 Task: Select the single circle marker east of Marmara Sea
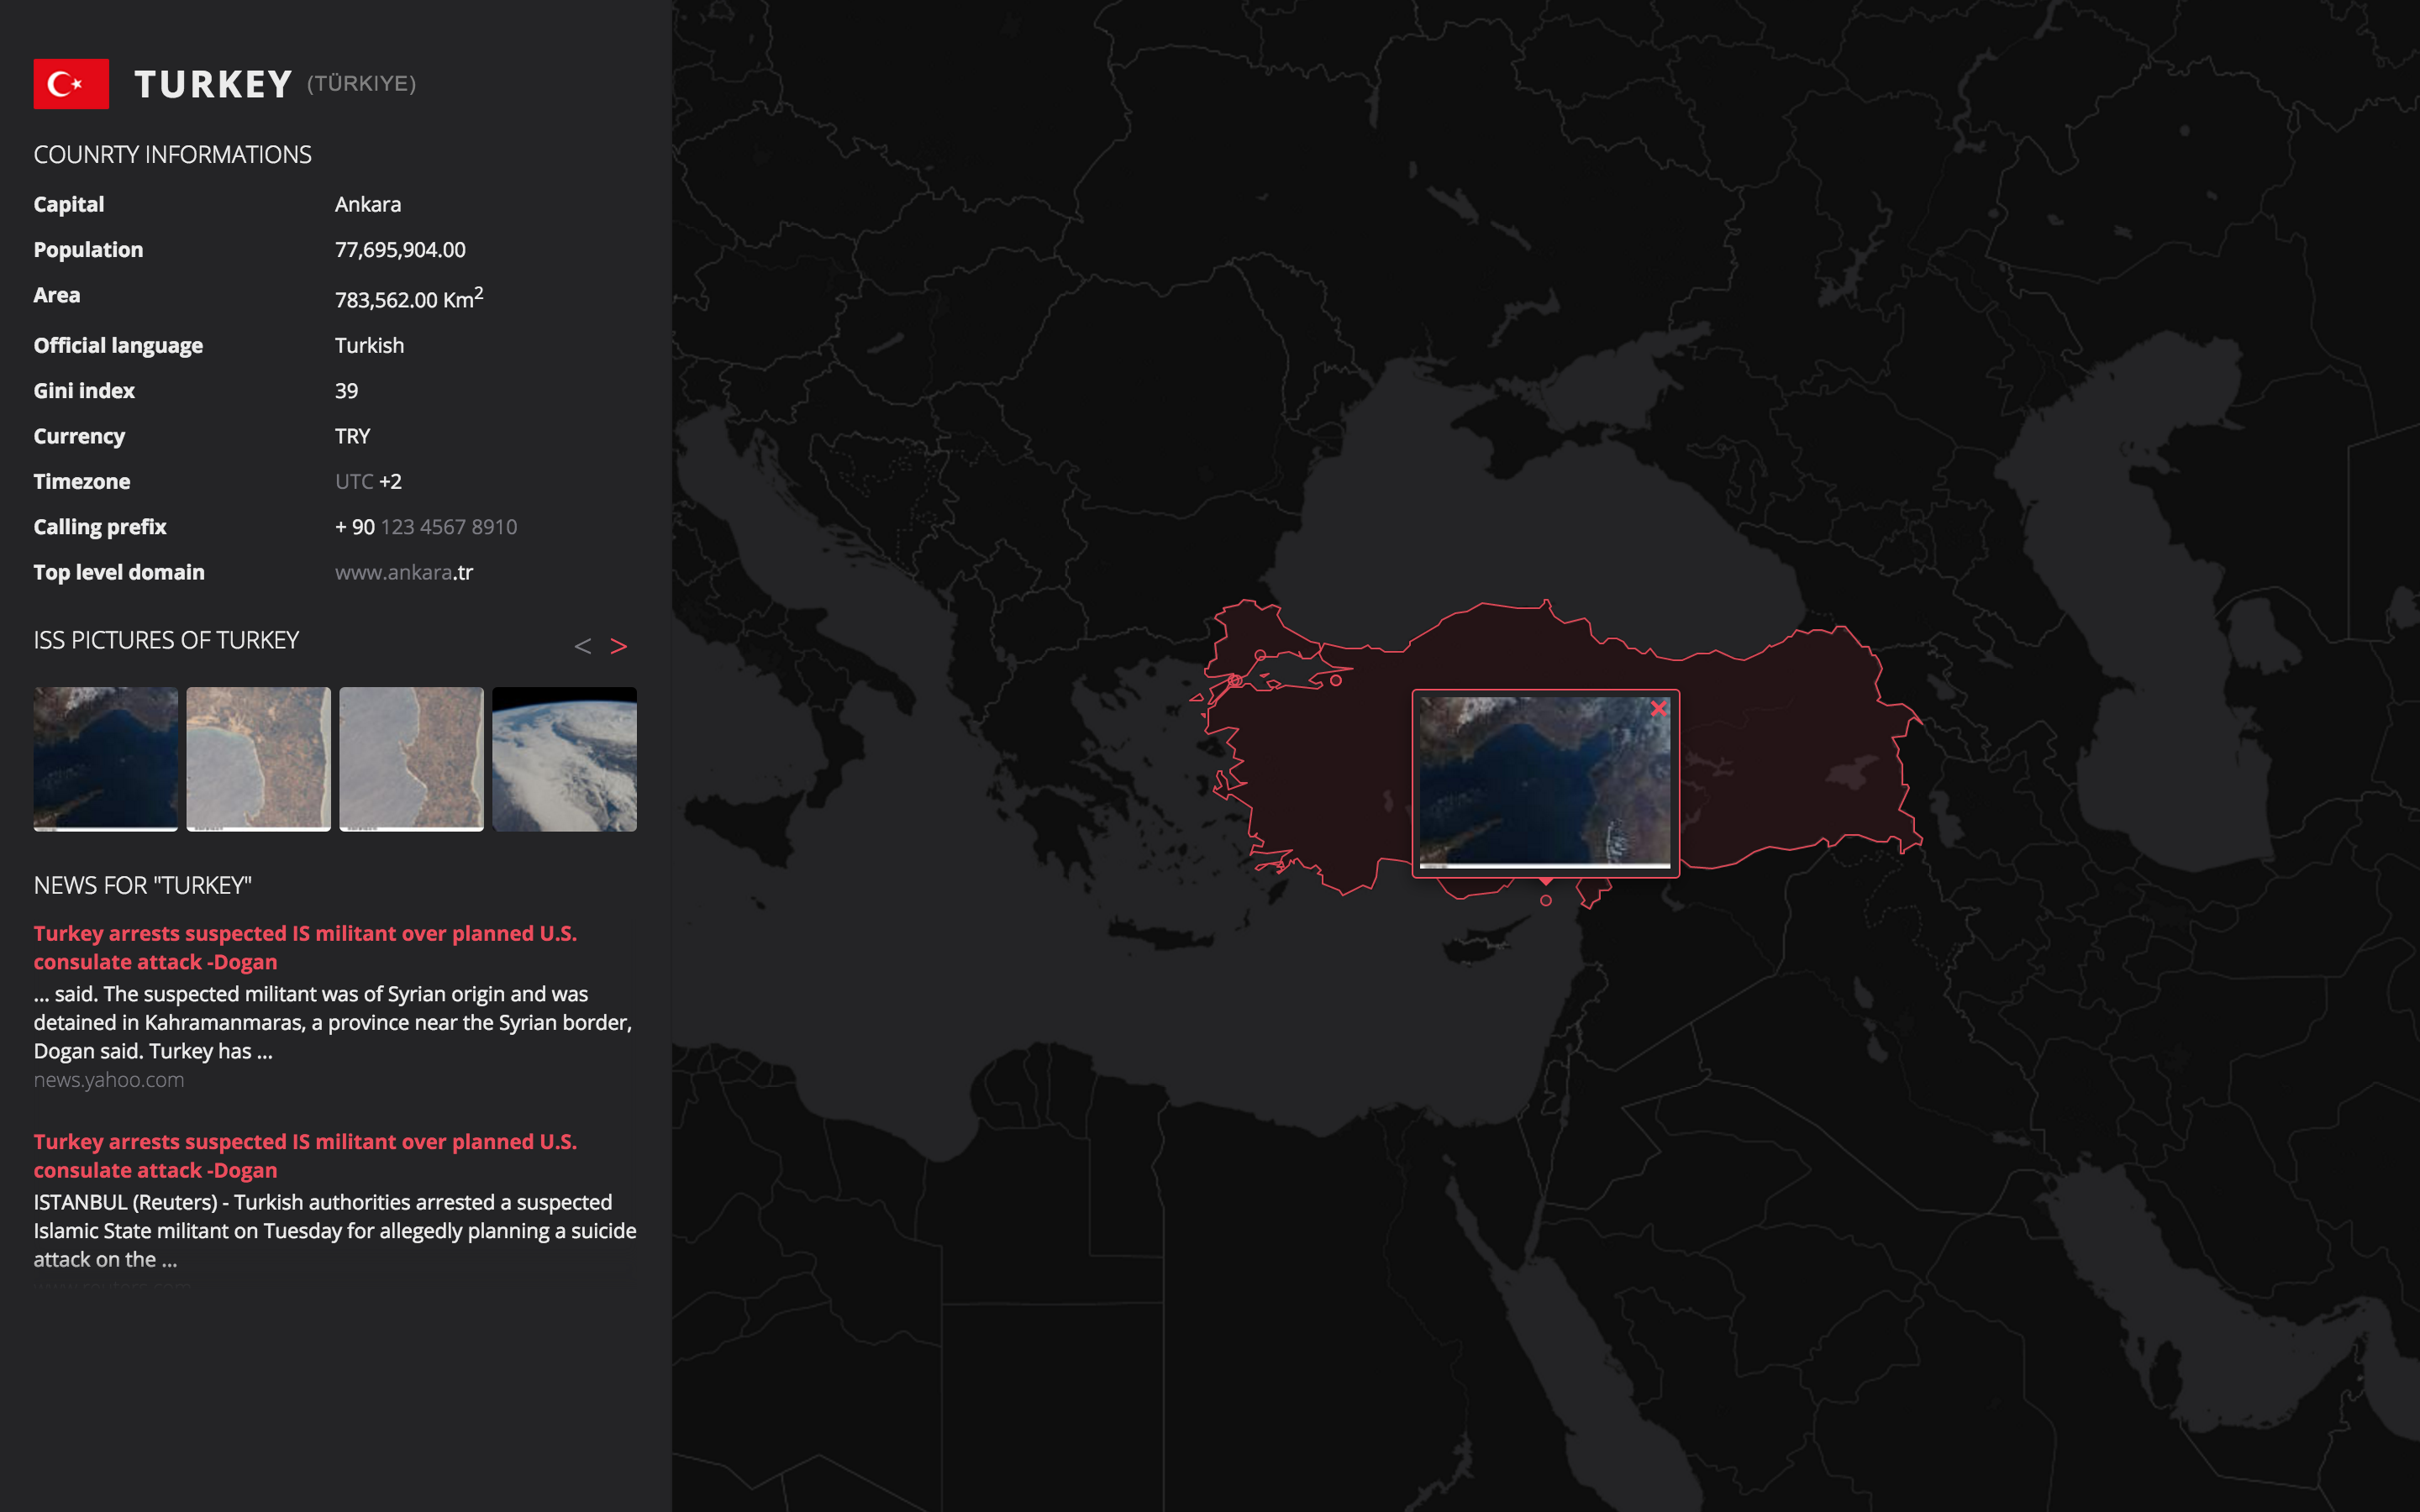1336,680
